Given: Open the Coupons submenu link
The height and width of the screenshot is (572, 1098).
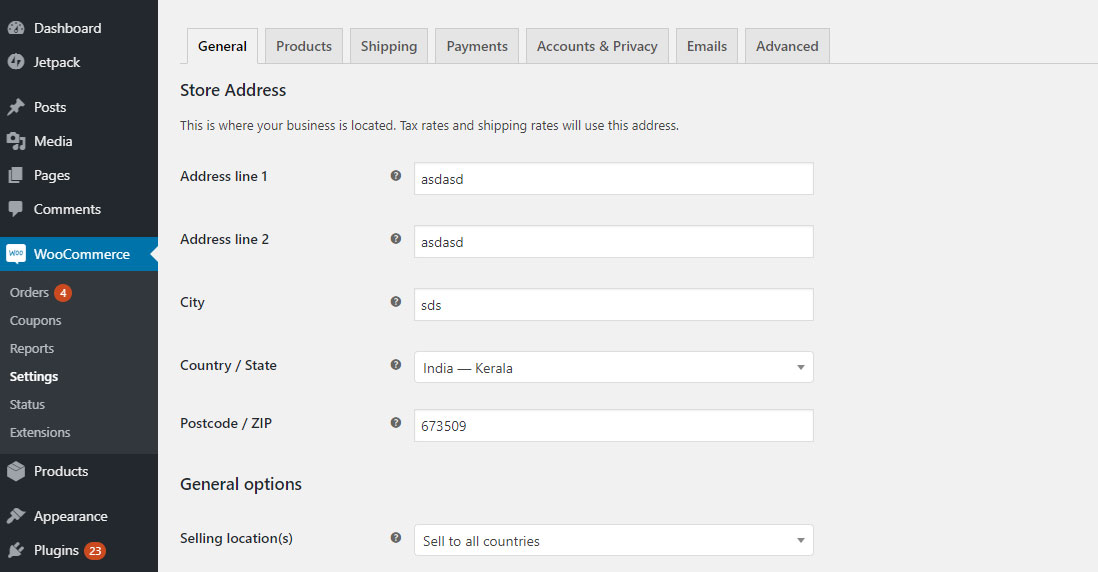Looking at the screenshot, I should pos(36,321).
